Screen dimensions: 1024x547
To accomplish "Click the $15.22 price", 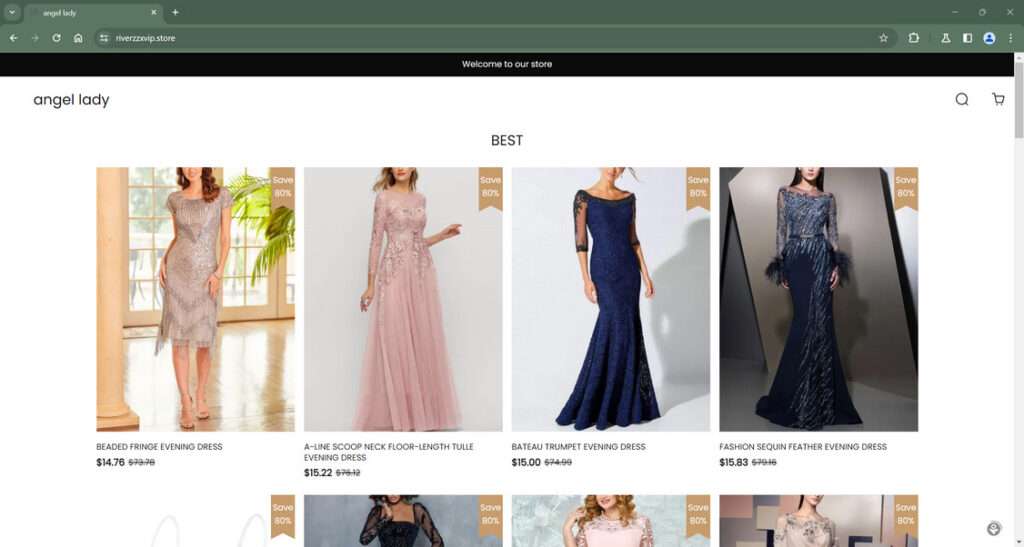I will click(x=318, y=473).
